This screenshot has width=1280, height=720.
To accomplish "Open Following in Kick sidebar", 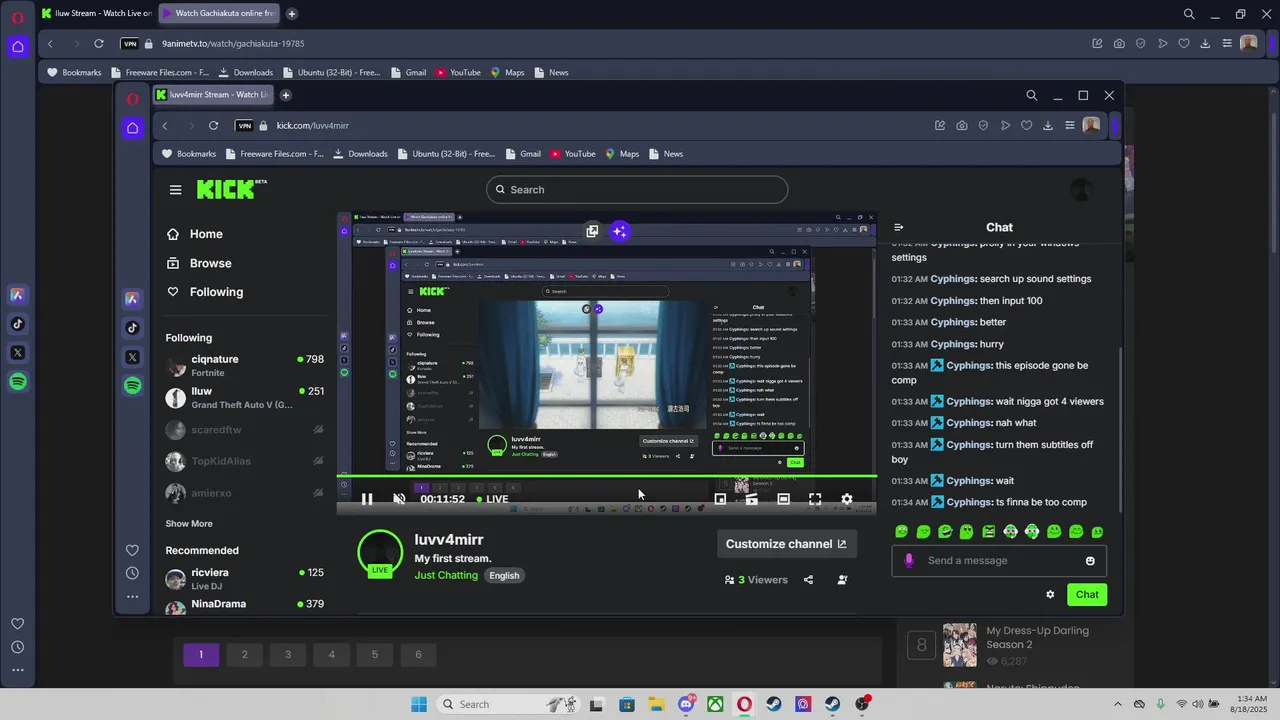I will click(205, 292).
